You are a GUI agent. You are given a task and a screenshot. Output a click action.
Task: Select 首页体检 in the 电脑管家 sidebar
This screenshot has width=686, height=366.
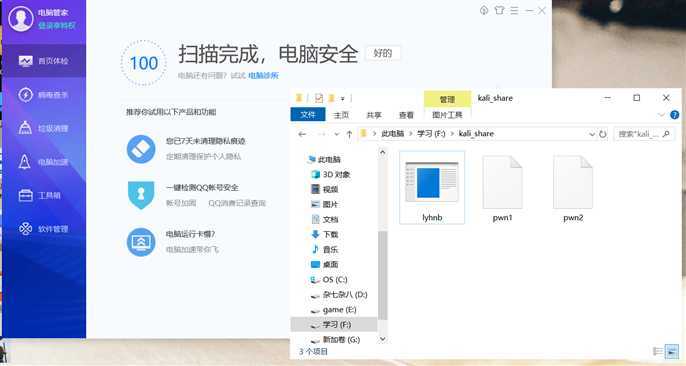[44, 61]
